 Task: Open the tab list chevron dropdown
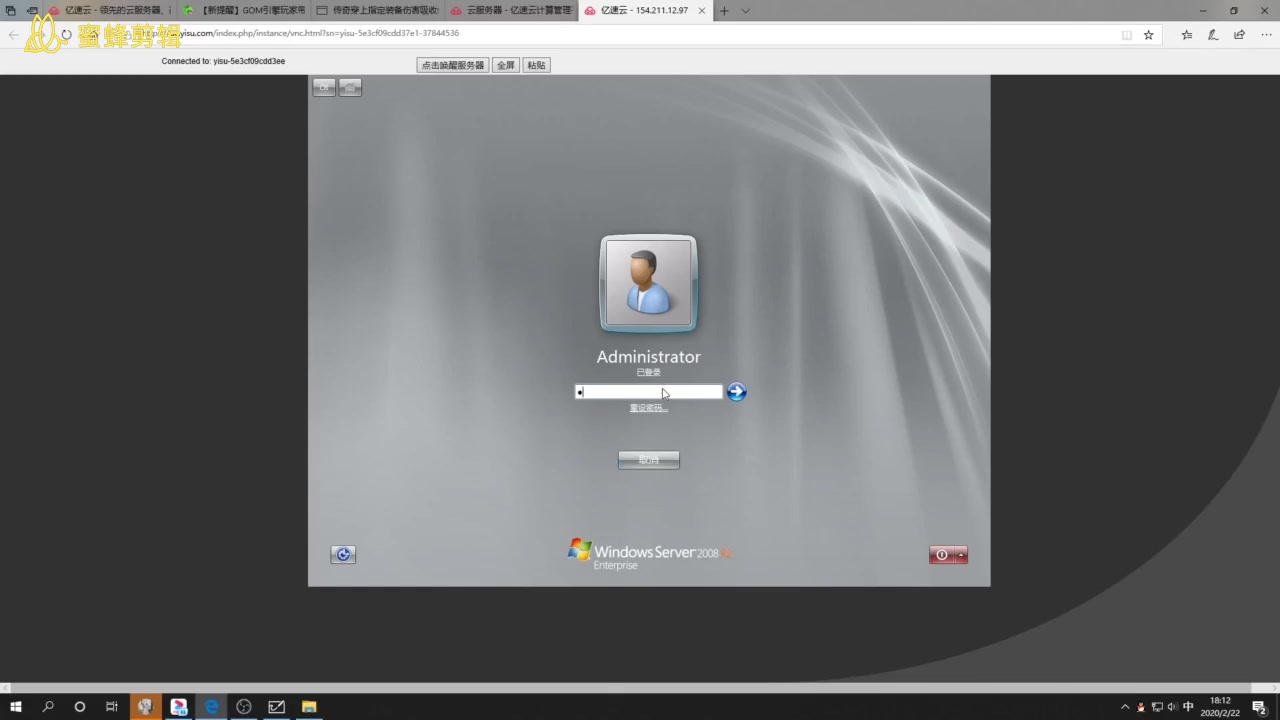745,11
